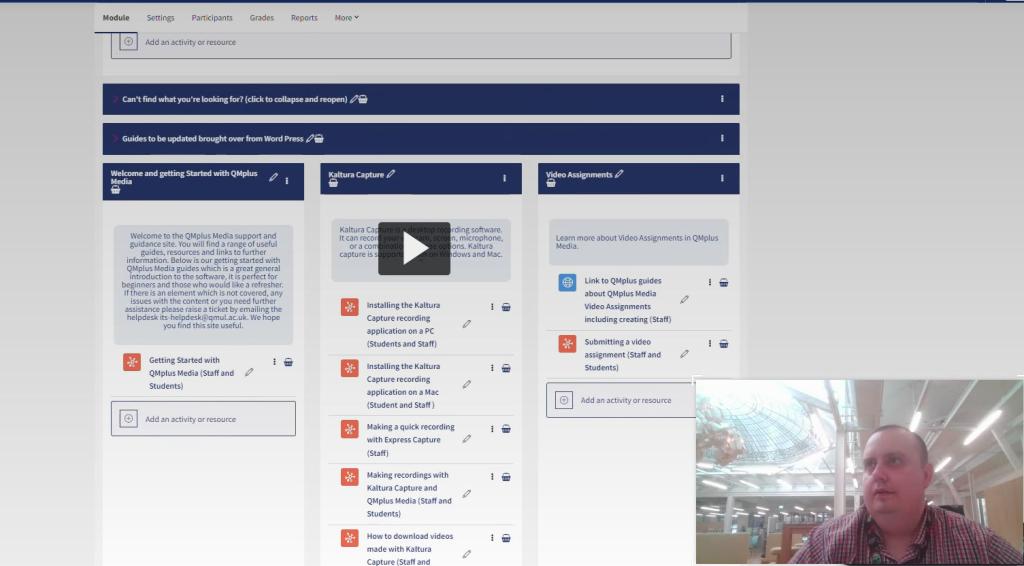
Task: Open 'Getting Started with QMplus Media' activity
Action: [x=191, y=373]
